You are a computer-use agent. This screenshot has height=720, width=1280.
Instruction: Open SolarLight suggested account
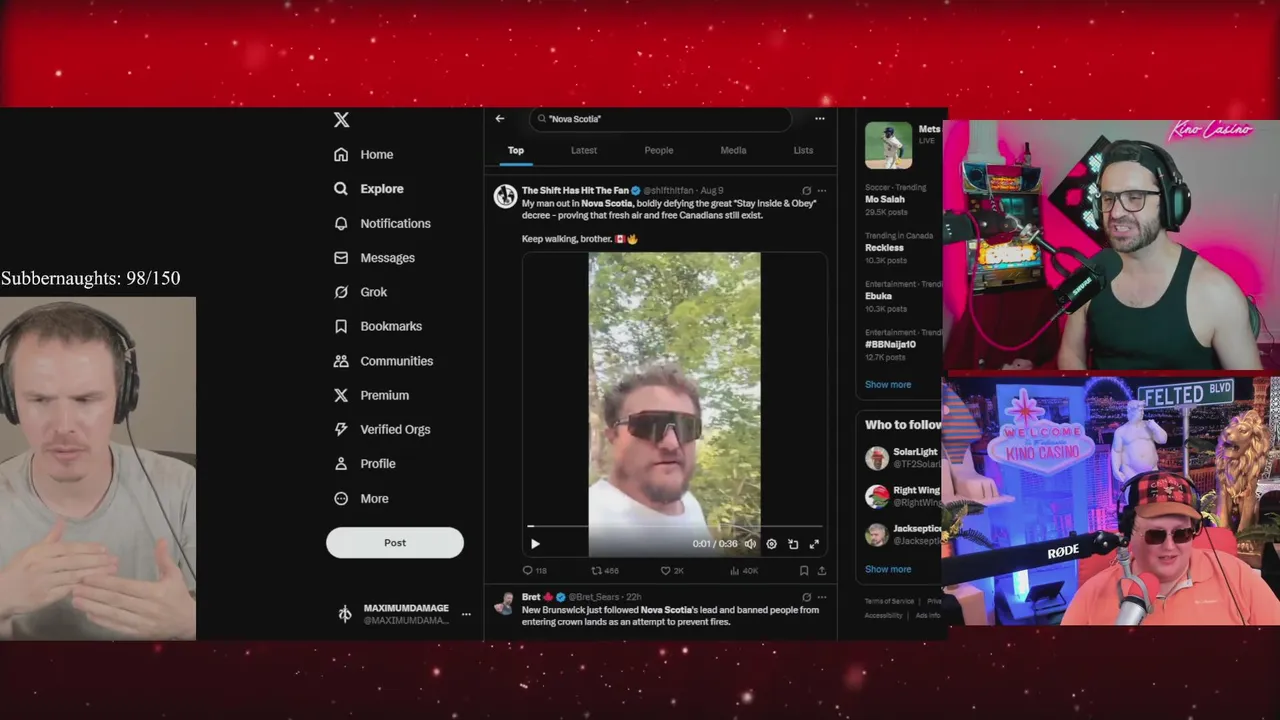(x=903, y=458)
